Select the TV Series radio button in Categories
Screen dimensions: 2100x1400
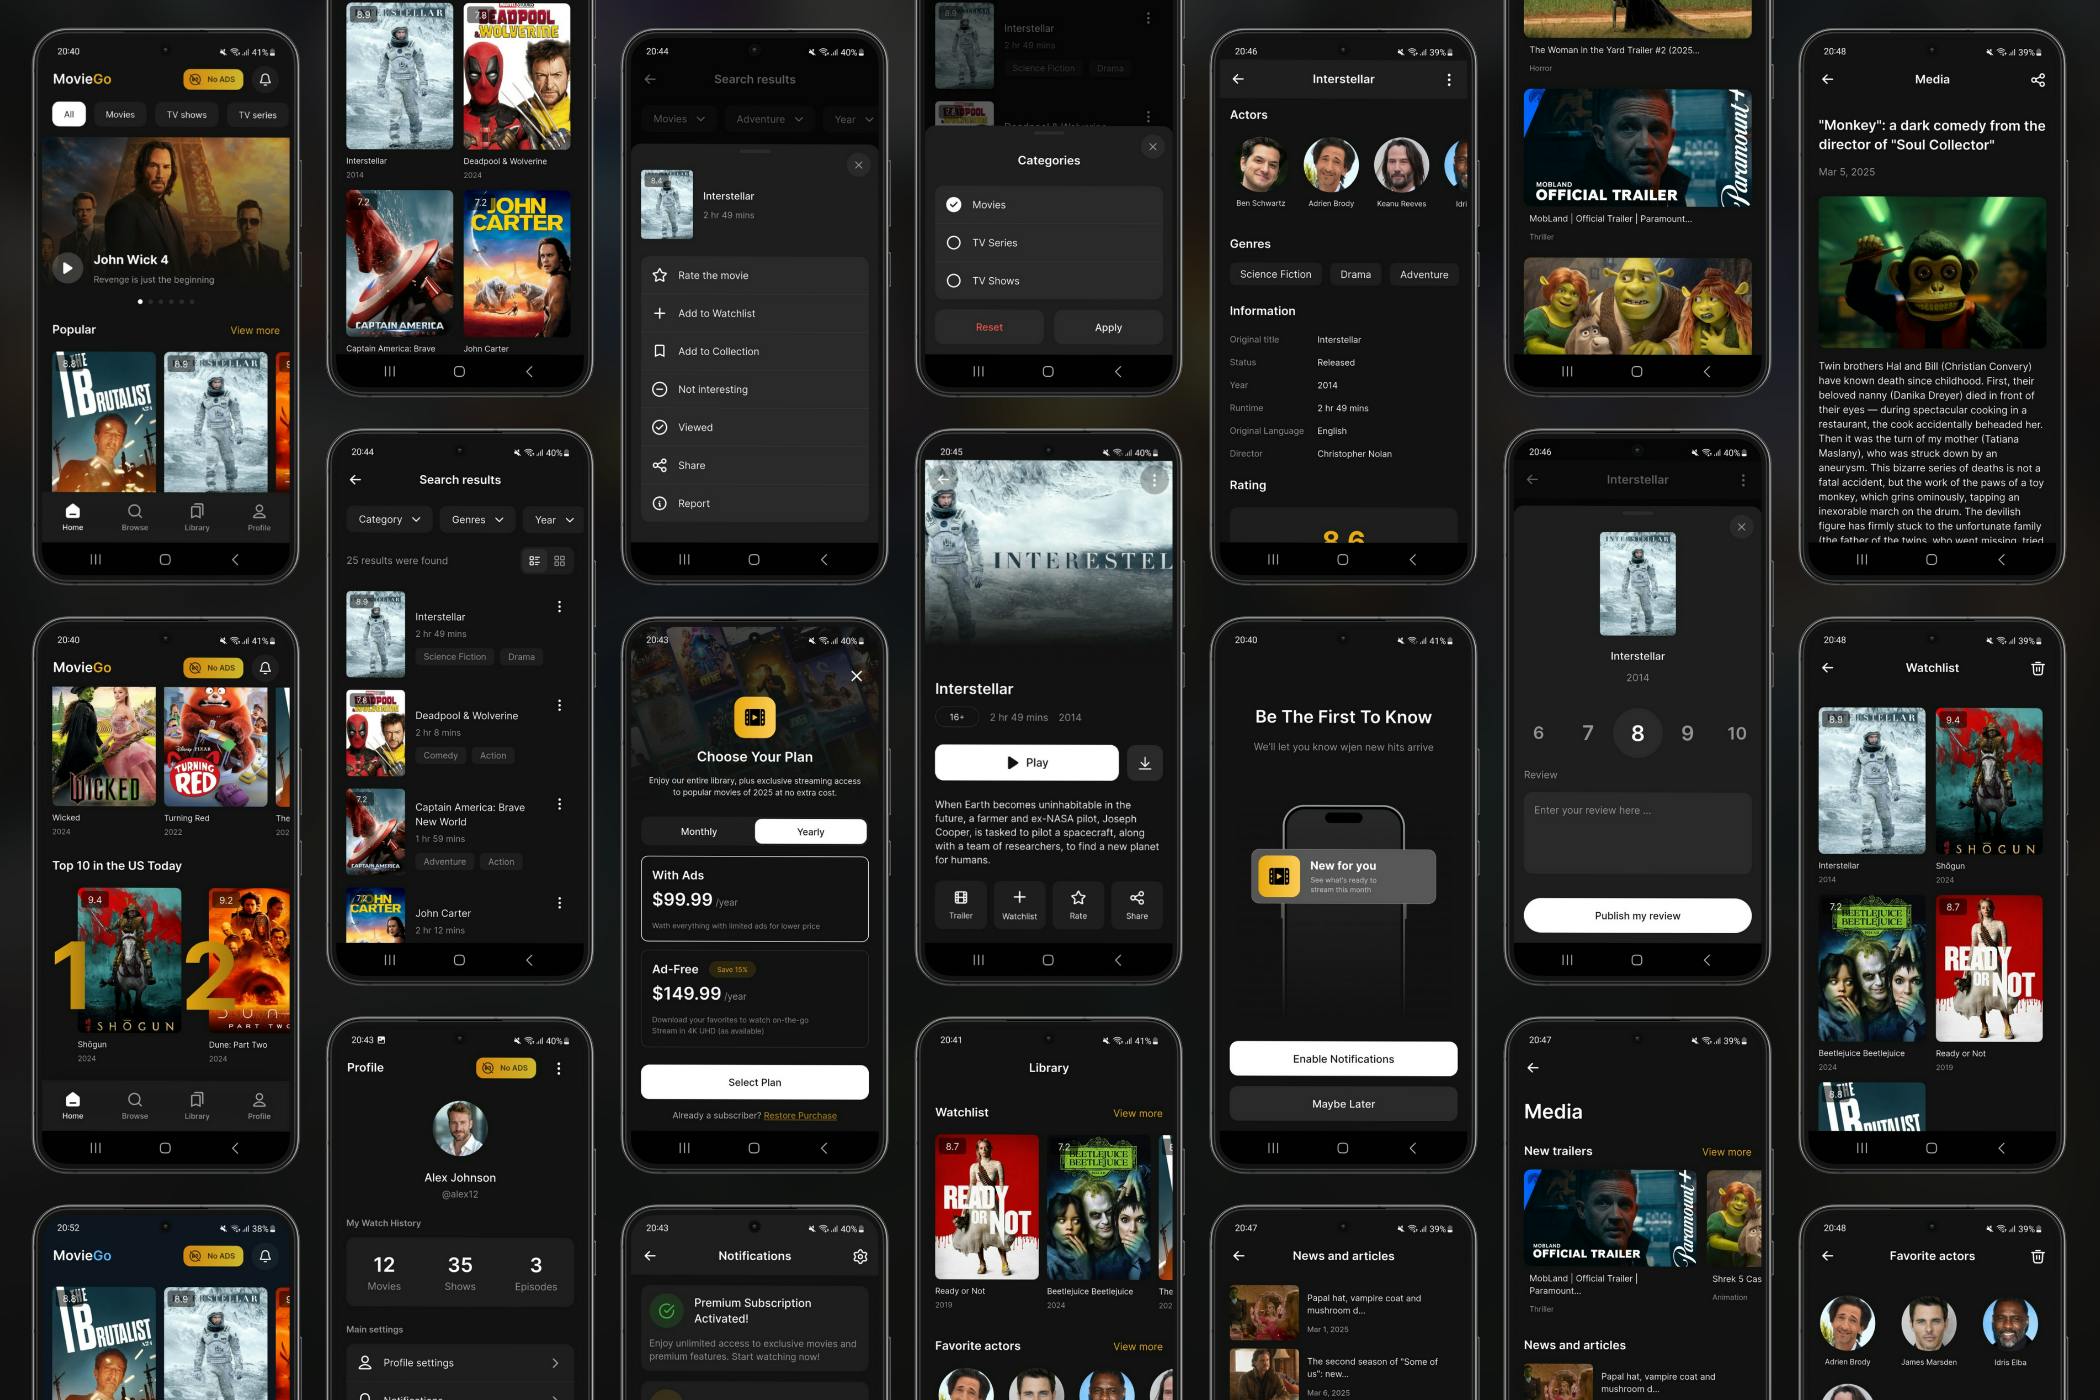click(954, 242)
